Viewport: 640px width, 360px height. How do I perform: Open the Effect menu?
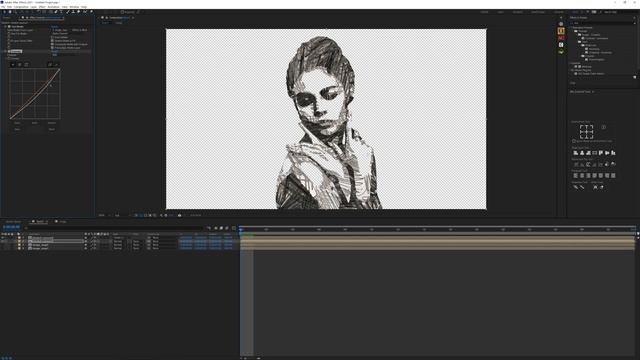pyautogui.click(x=42, y=7)
